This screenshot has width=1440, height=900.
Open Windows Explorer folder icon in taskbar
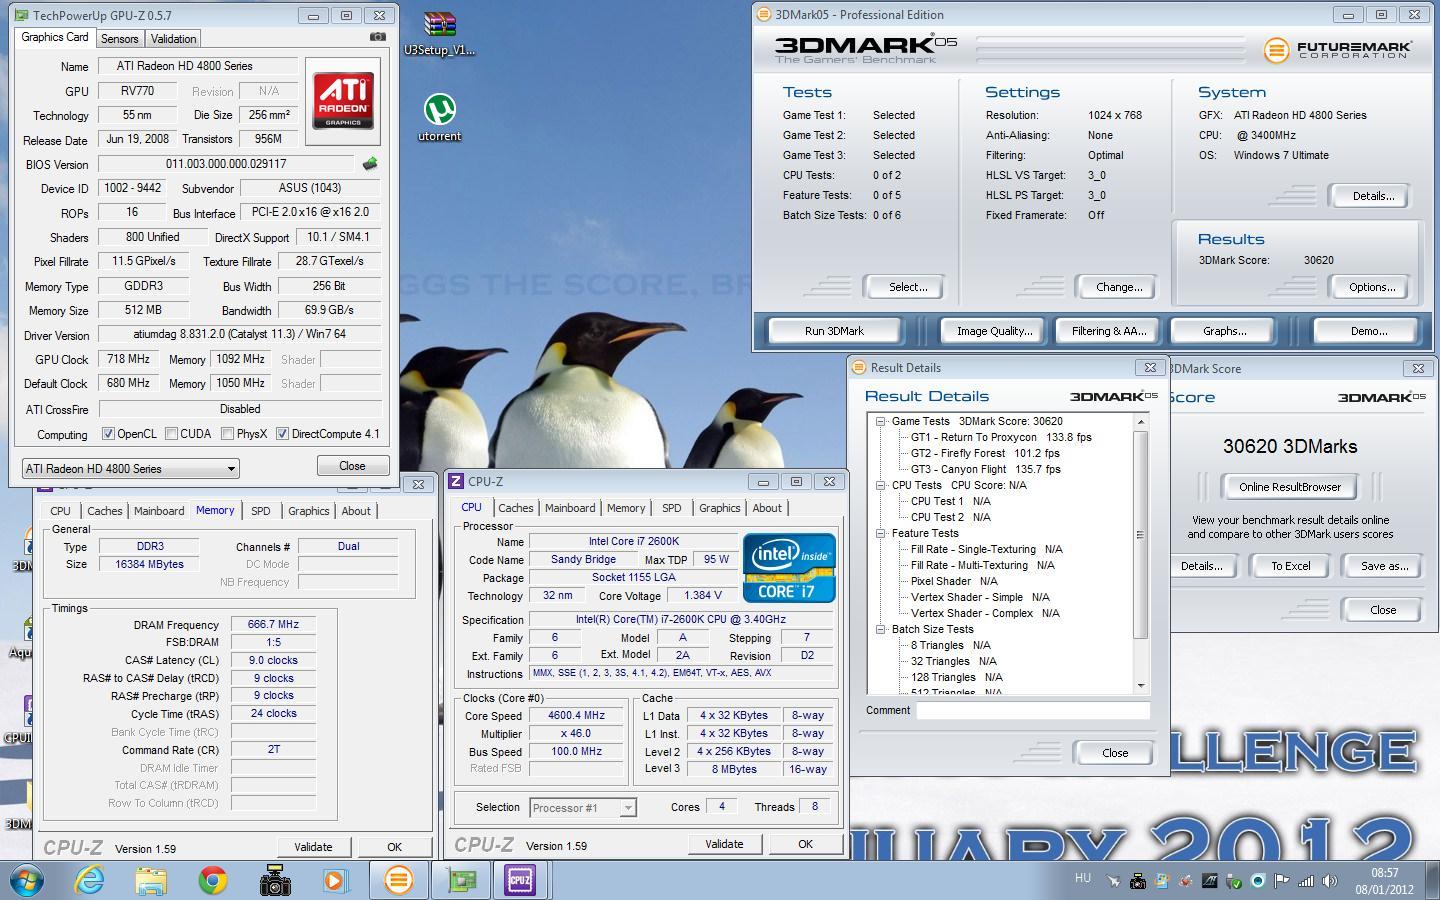click(x=151, y=880)
